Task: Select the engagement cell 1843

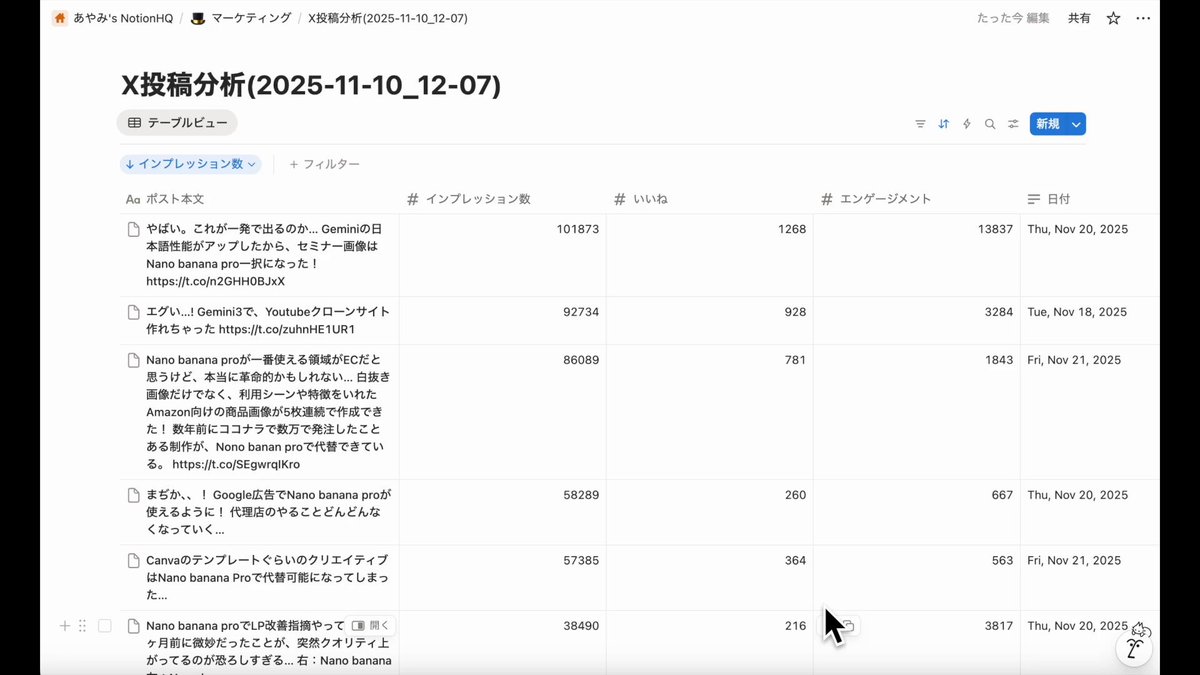Action: (x=917, y=412)
